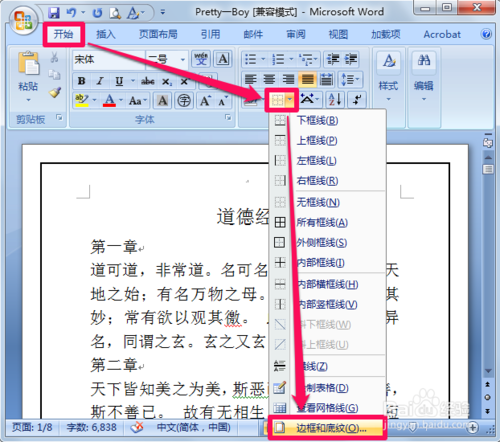Click the Show paragraph marks icon

357,100
